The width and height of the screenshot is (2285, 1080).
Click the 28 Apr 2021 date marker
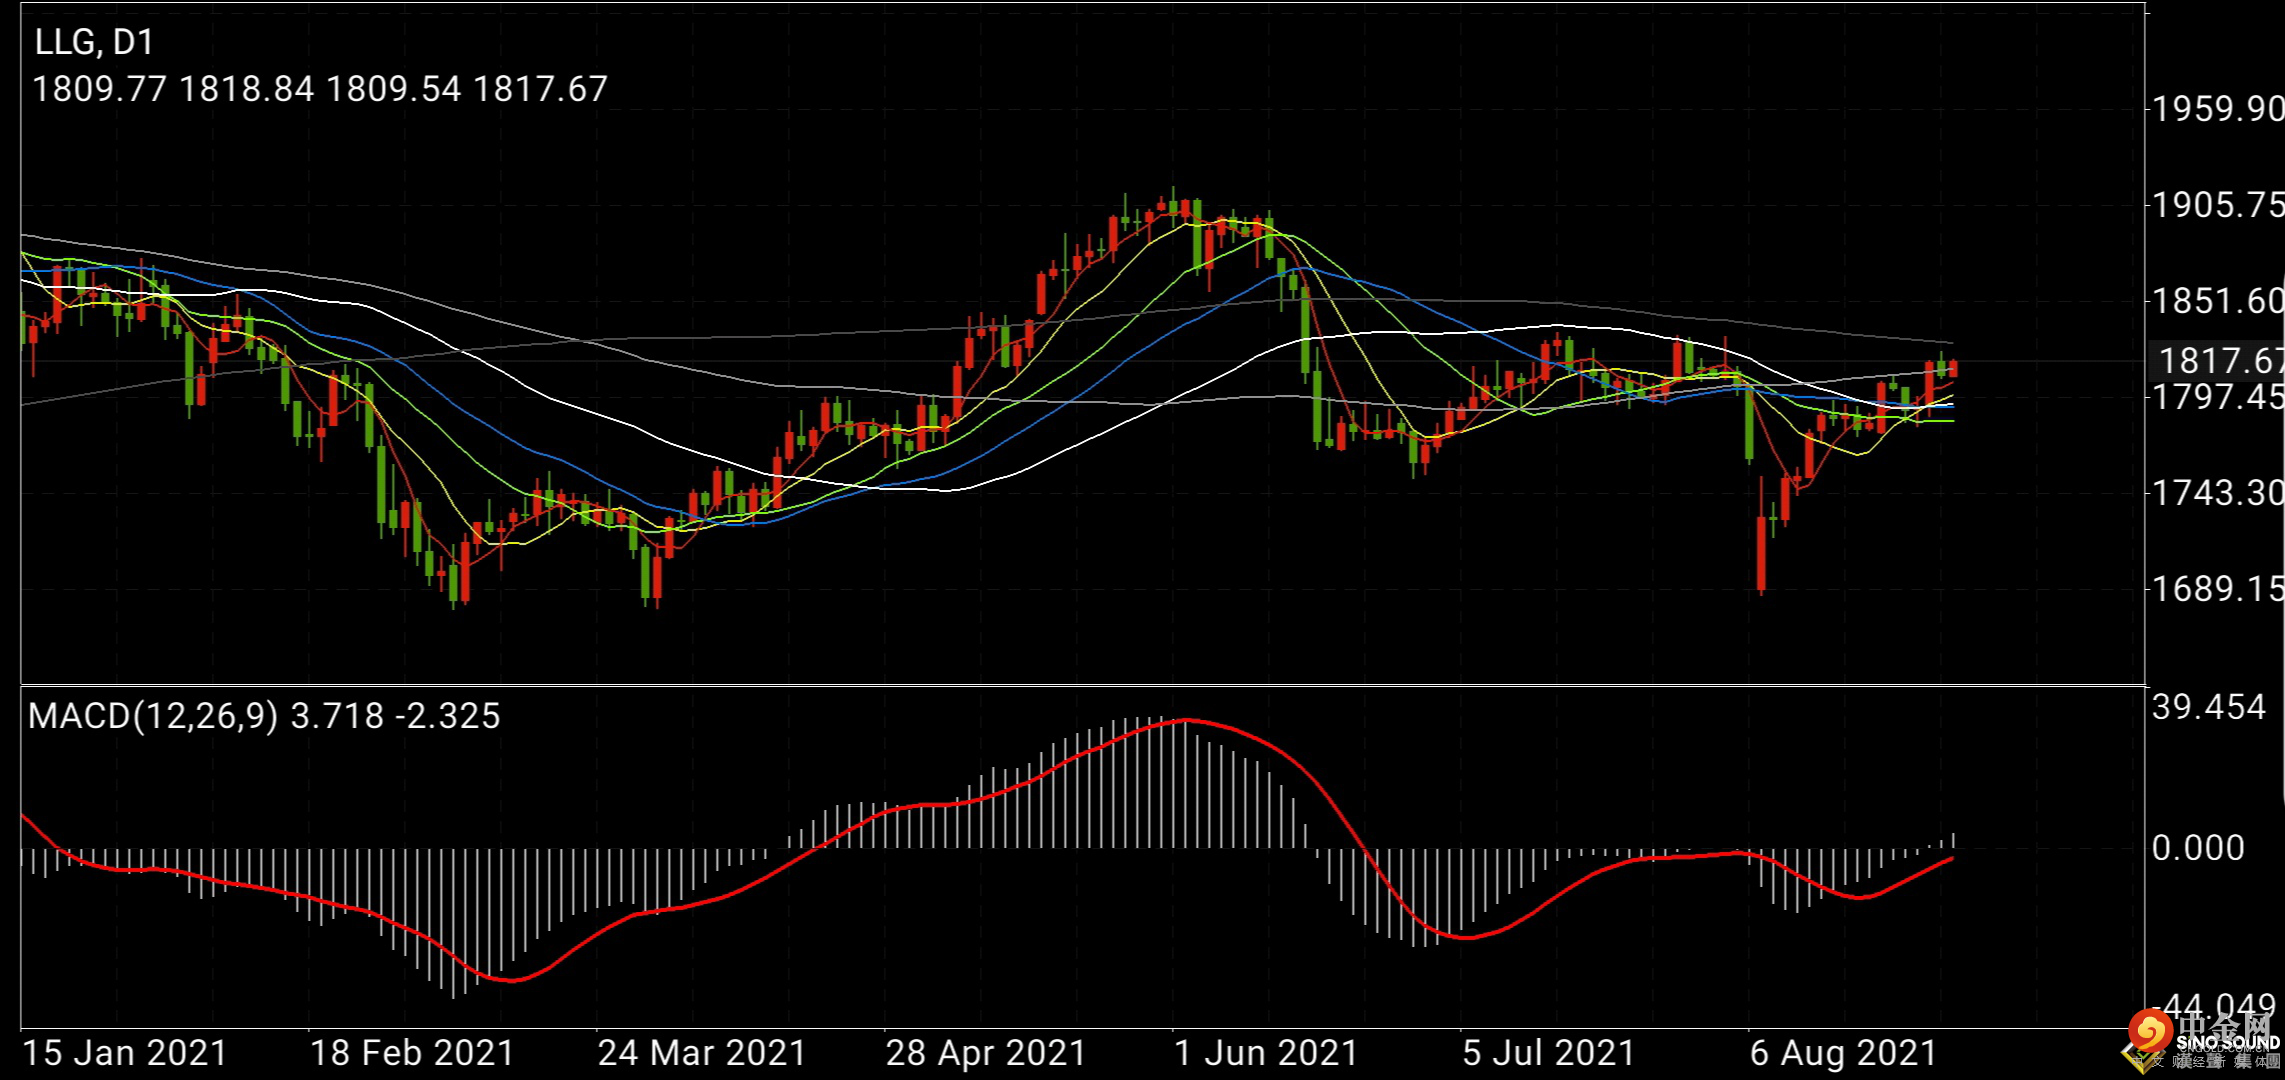[x=986, y=1053]
